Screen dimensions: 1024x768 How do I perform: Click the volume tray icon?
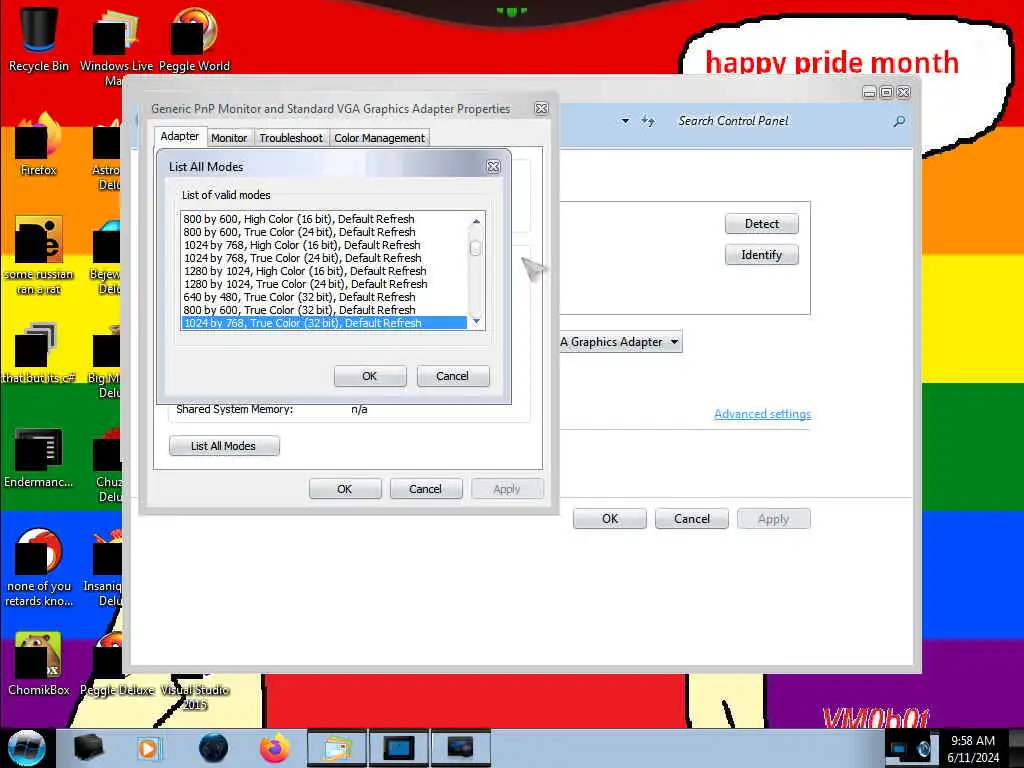click(x=923, y=749)
